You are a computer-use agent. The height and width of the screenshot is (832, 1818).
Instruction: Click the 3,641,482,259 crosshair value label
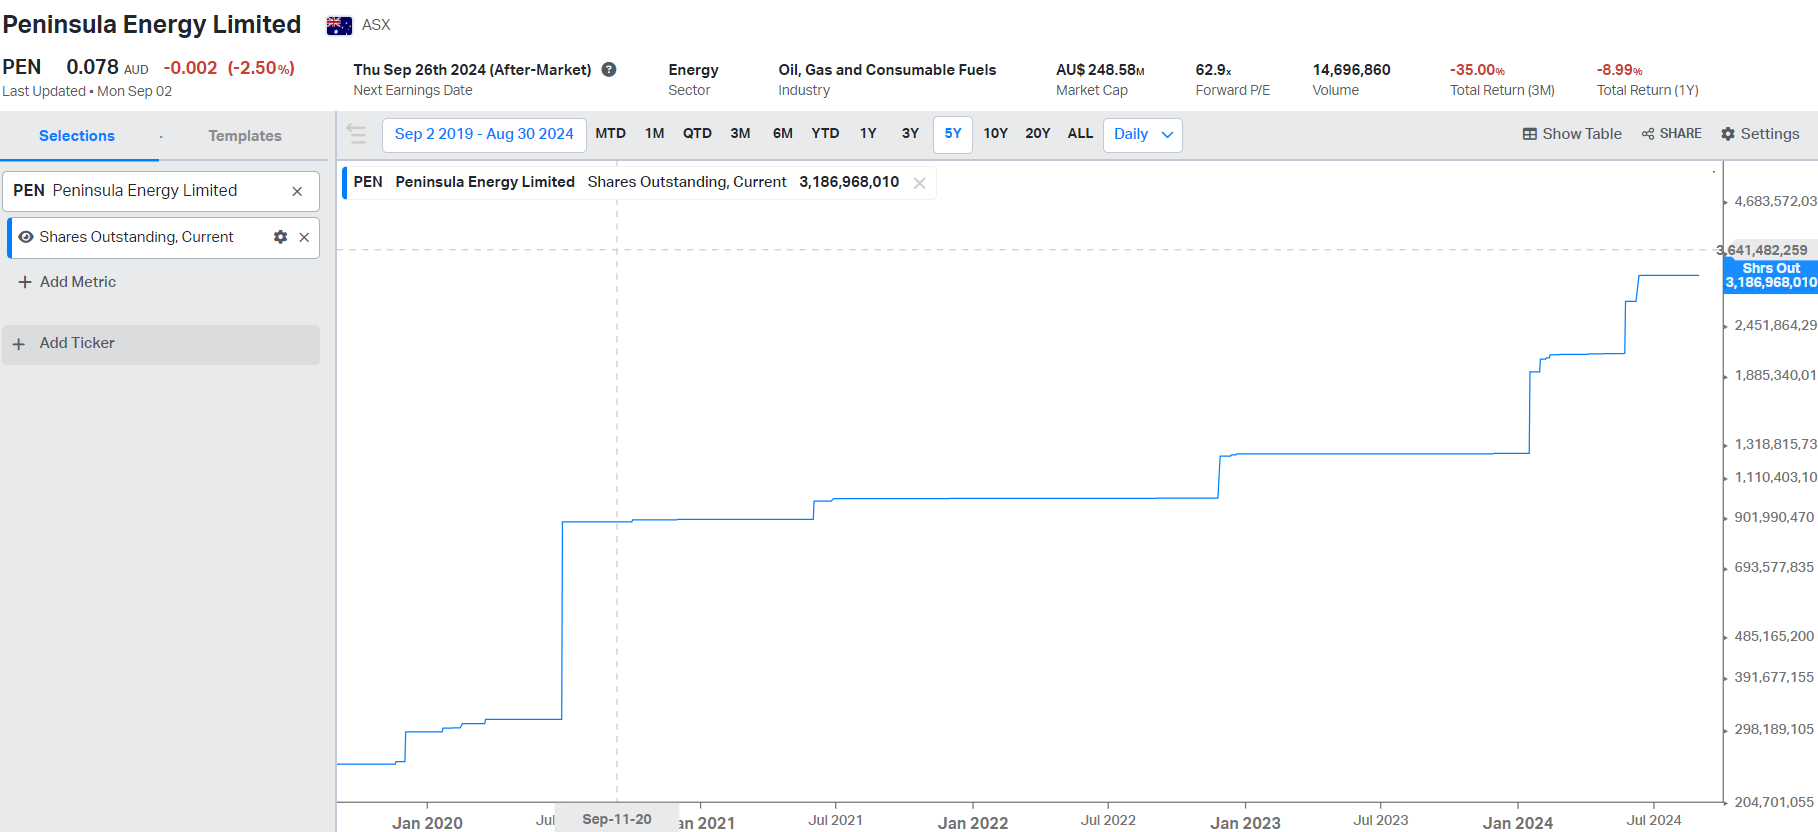(1762, 250)
